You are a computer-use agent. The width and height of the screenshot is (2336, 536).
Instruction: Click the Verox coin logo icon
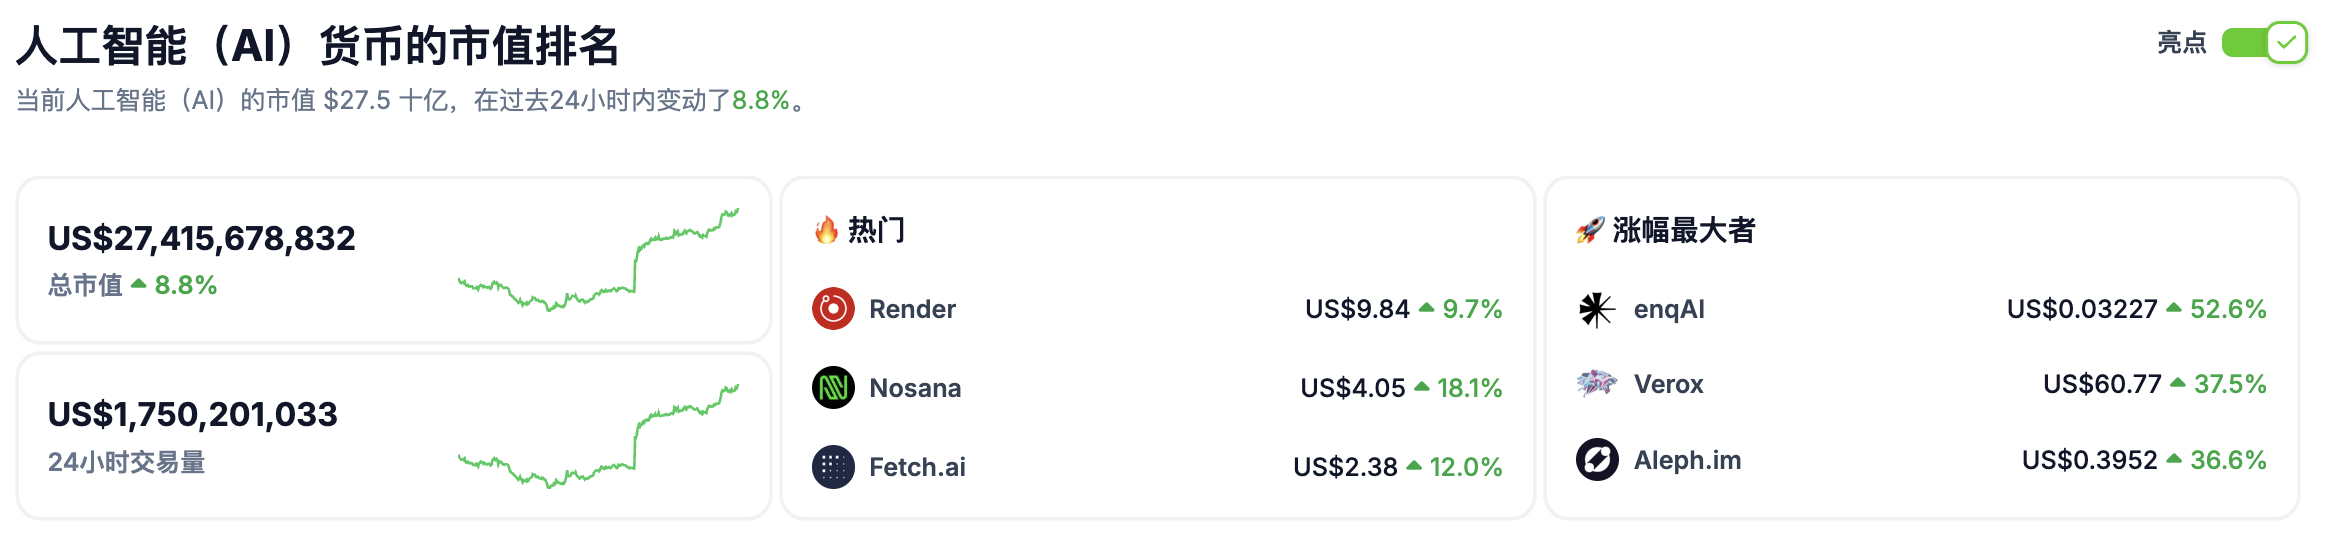point(1597,384)
